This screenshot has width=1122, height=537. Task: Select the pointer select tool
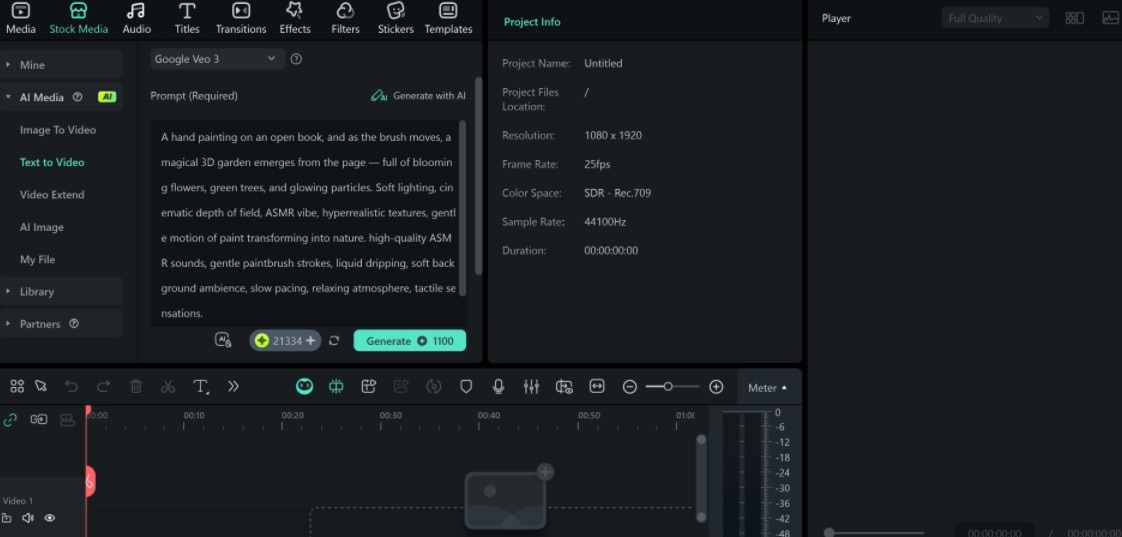pyautogui.click(x=41, y=386)
